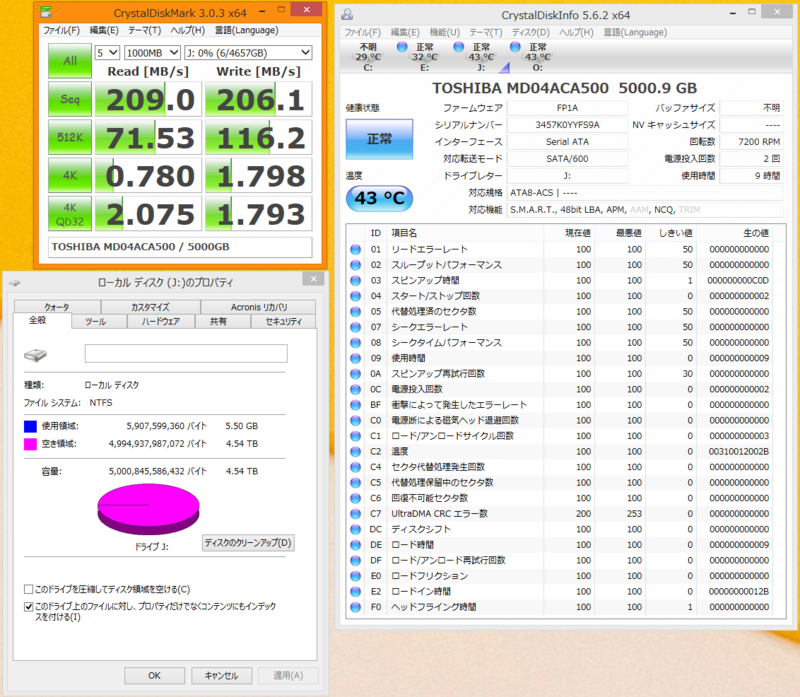Click status circle for ID 09 使用時間
800x697 pixels.
pyautogui.click(x=356, y=358)
